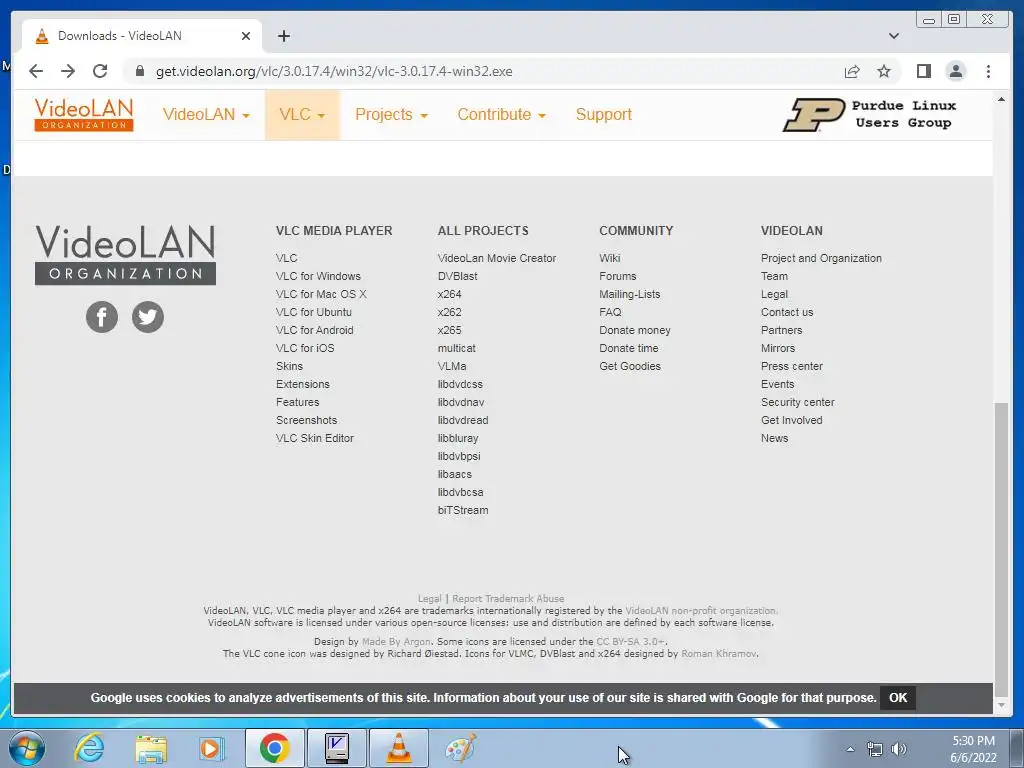This screenshot has height=768, width=1024.
Task: Click the Chrome profile avatar icon
Action: pyautogui.click(x=955, y=71)
